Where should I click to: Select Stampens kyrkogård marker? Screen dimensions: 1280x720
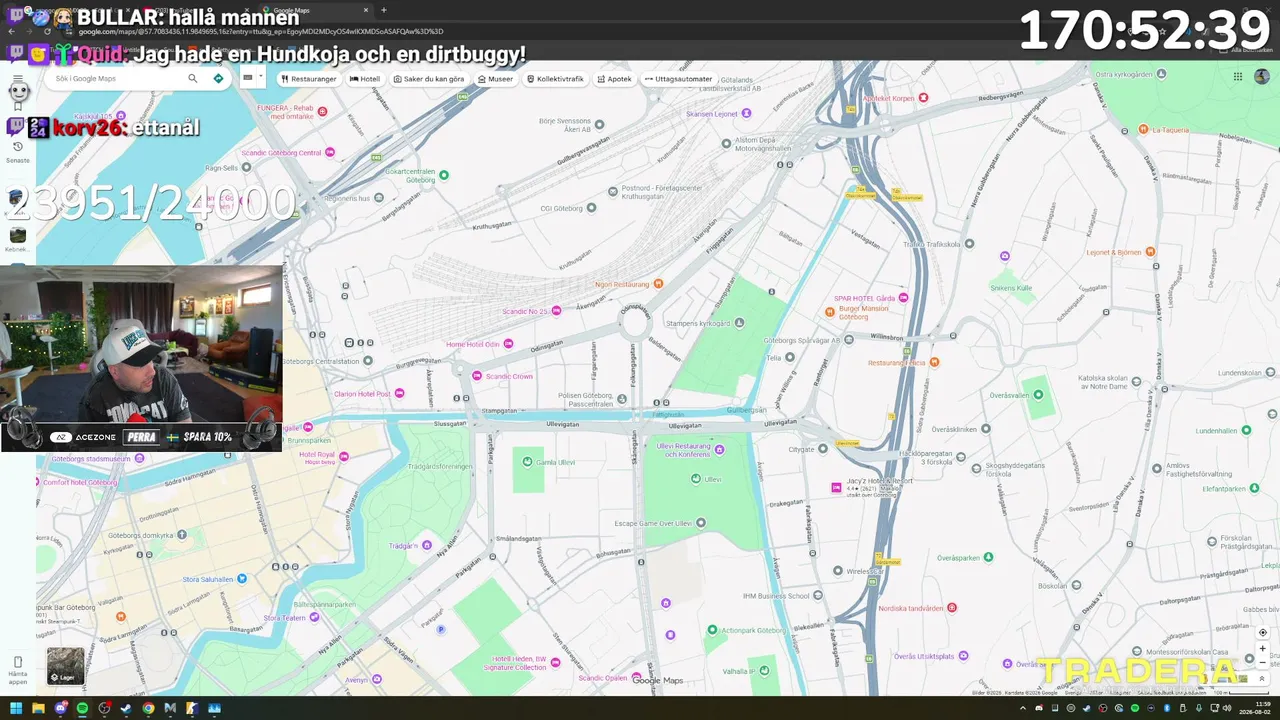point(739,323)
